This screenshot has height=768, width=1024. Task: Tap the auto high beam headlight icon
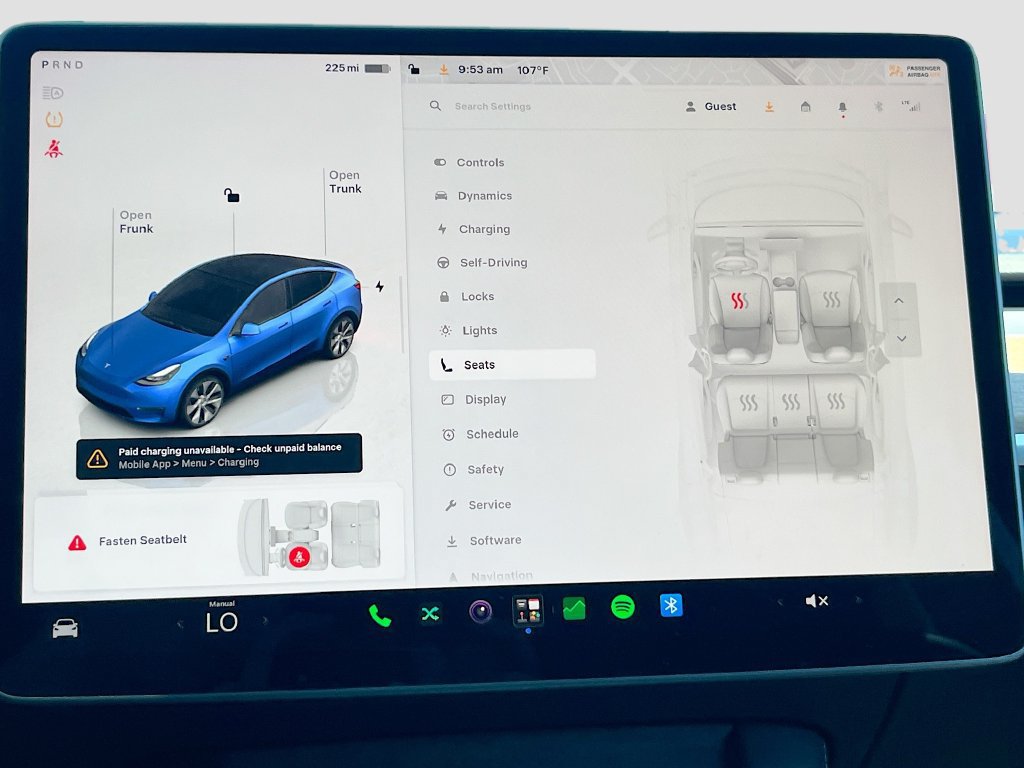[x=52, y=93]
